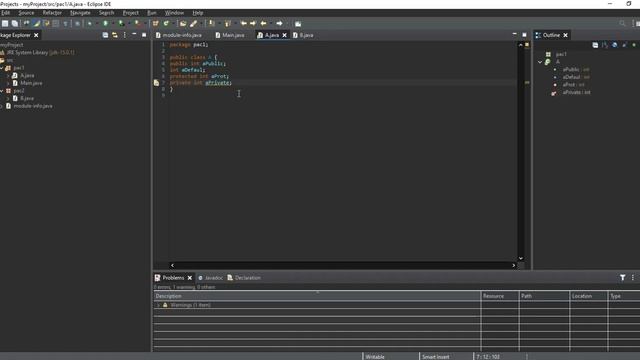Click the Open Type toolbar icon
Image resolution: width=640 pixels, height=360 pixels.
click(183, 24)
